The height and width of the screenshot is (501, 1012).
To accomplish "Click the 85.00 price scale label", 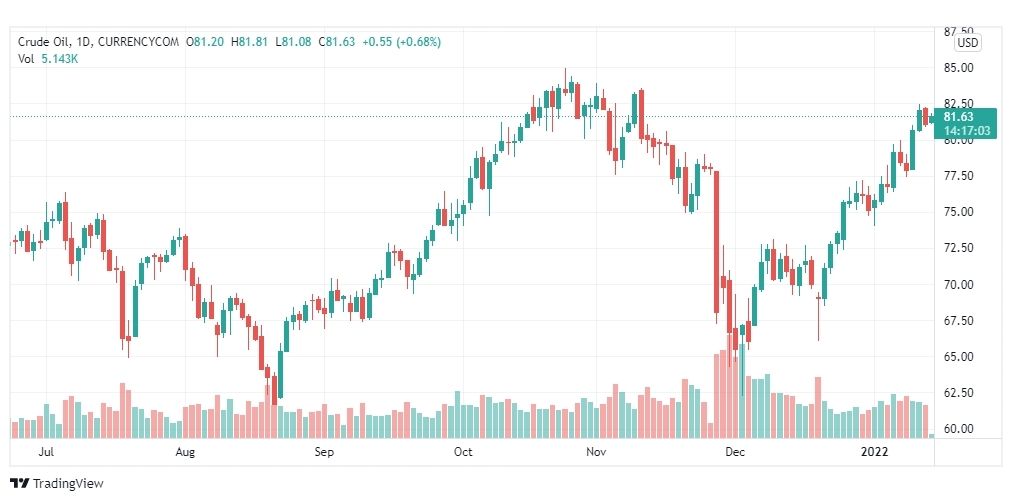I will point(958,68).
